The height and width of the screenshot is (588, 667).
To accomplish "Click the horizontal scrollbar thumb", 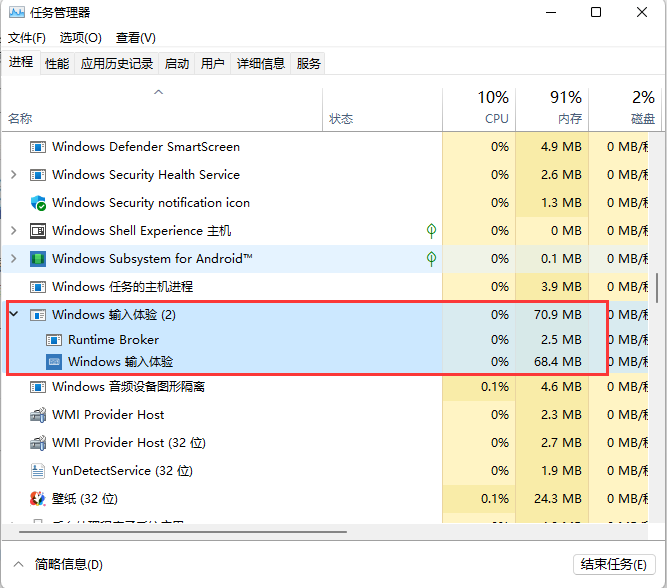I will click(x=183, y=532).
